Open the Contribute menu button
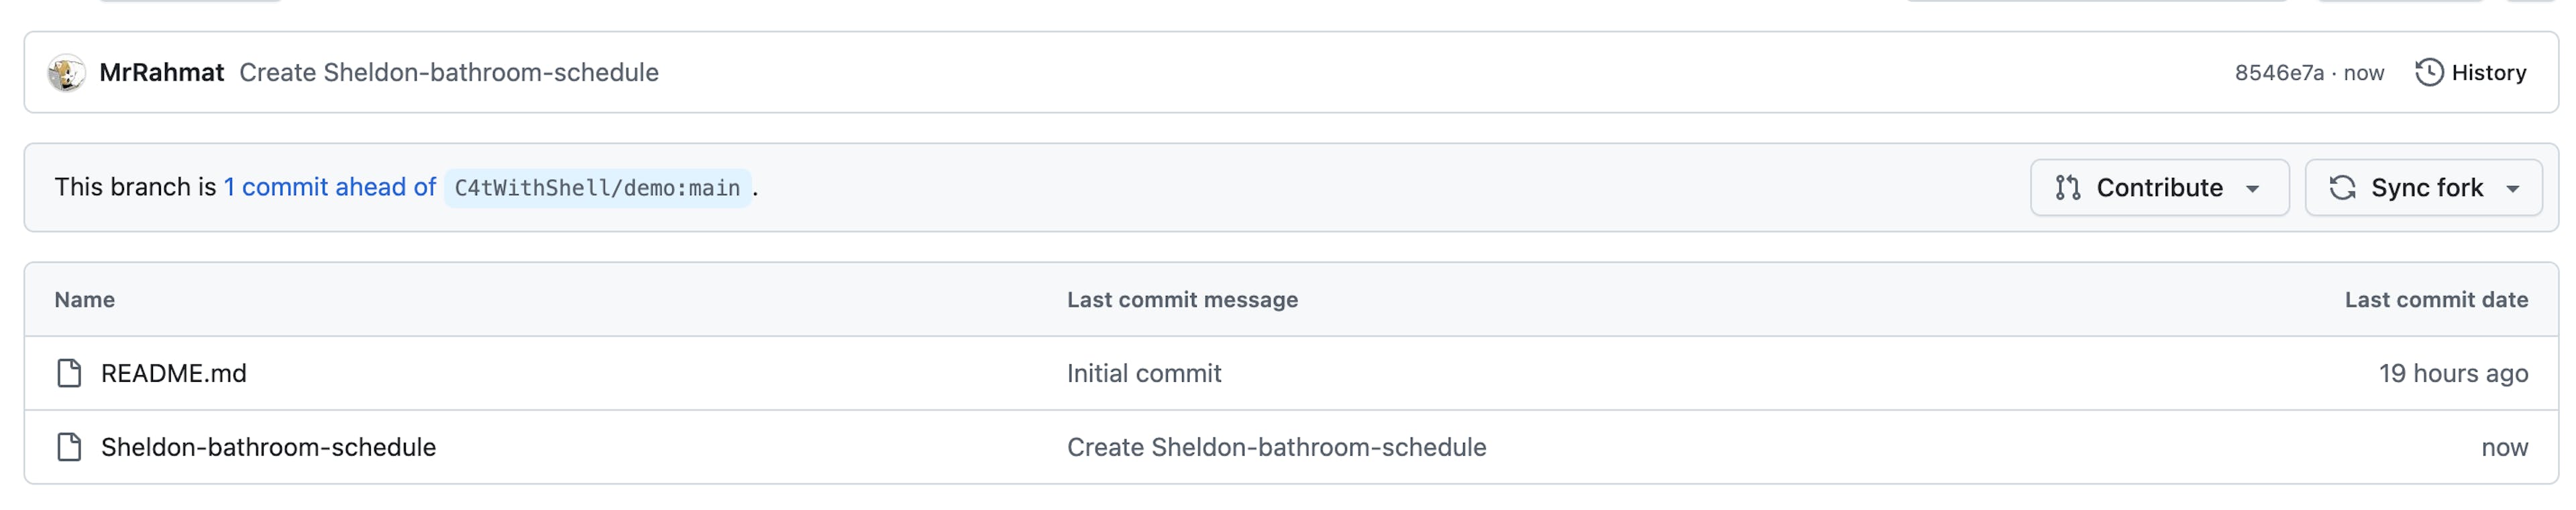2576x510 pixels. coord(2159,187)
